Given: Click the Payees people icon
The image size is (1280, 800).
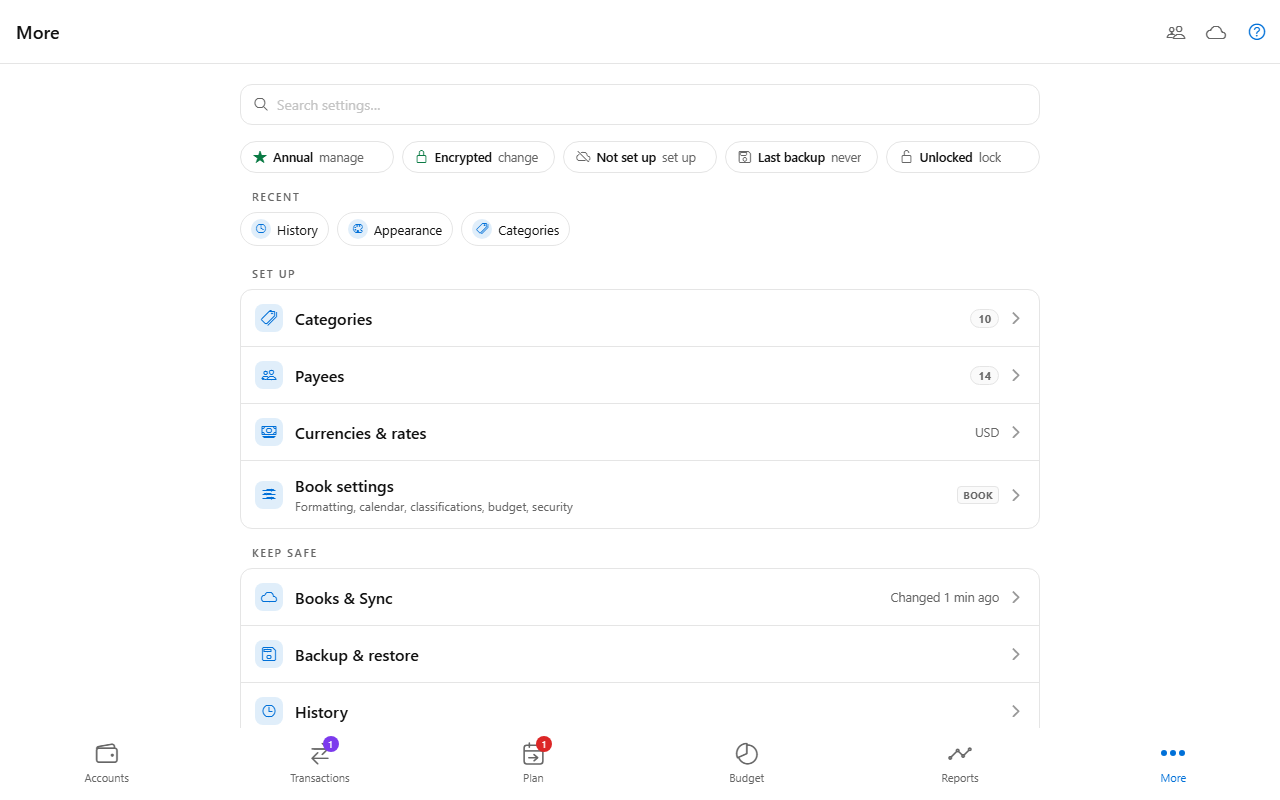Looking at the screenshot, I should [269, 375].
